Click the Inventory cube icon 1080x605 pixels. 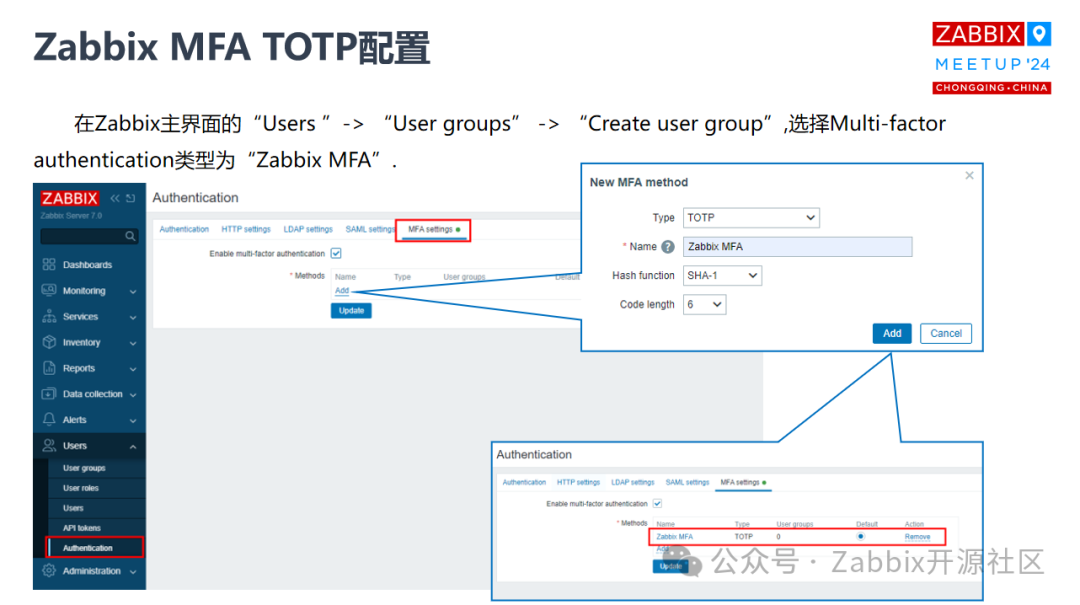click(49, 342)
